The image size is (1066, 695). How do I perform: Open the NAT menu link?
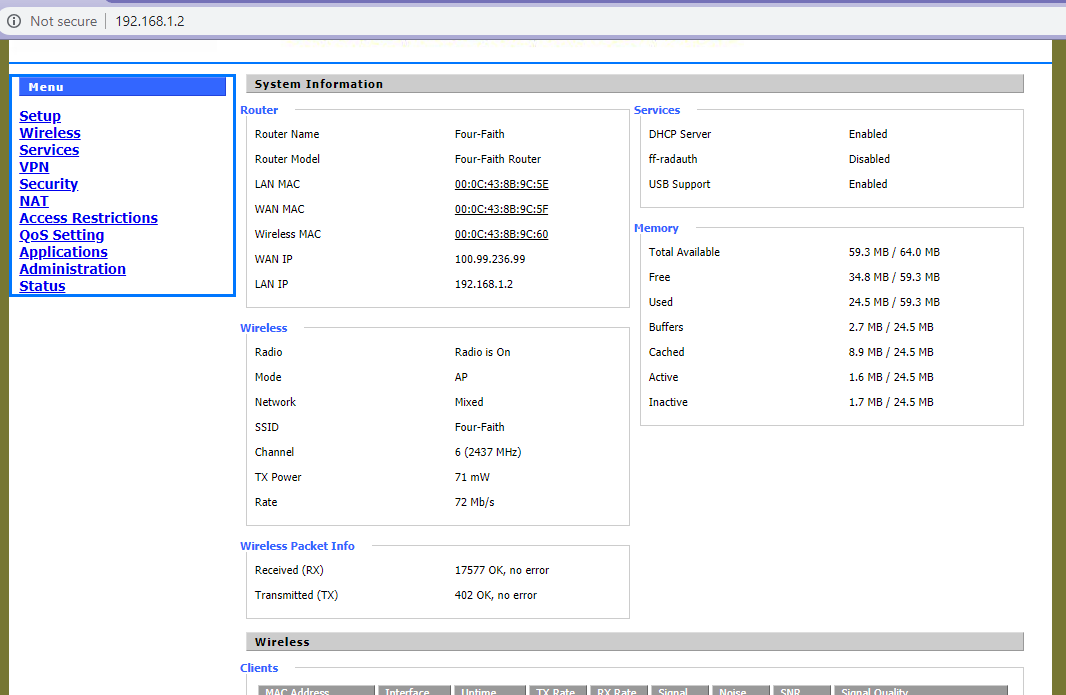(x=34, y=201)
